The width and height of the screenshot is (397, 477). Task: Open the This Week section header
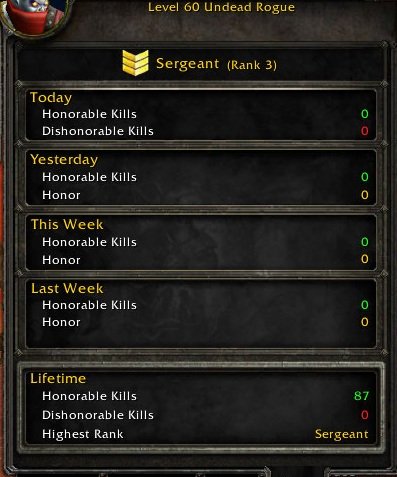67,224
